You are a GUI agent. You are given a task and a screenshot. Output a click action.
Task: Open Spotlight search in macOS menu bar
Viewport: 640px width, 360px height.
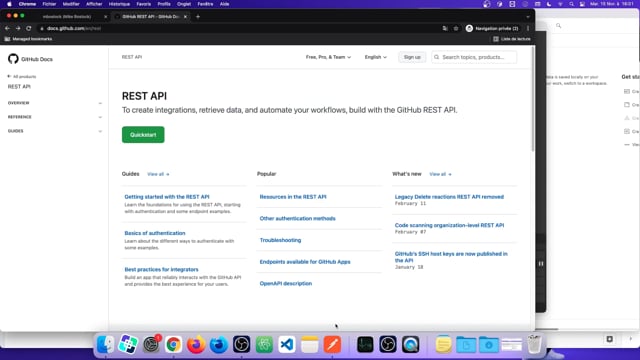coord(571,4)
